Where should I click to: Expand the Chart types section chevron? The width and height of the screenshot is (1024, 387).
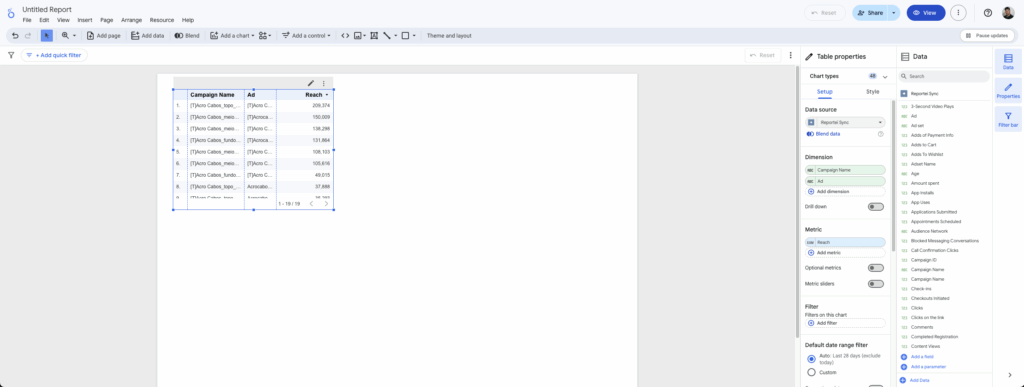click(x=885, y=76)
